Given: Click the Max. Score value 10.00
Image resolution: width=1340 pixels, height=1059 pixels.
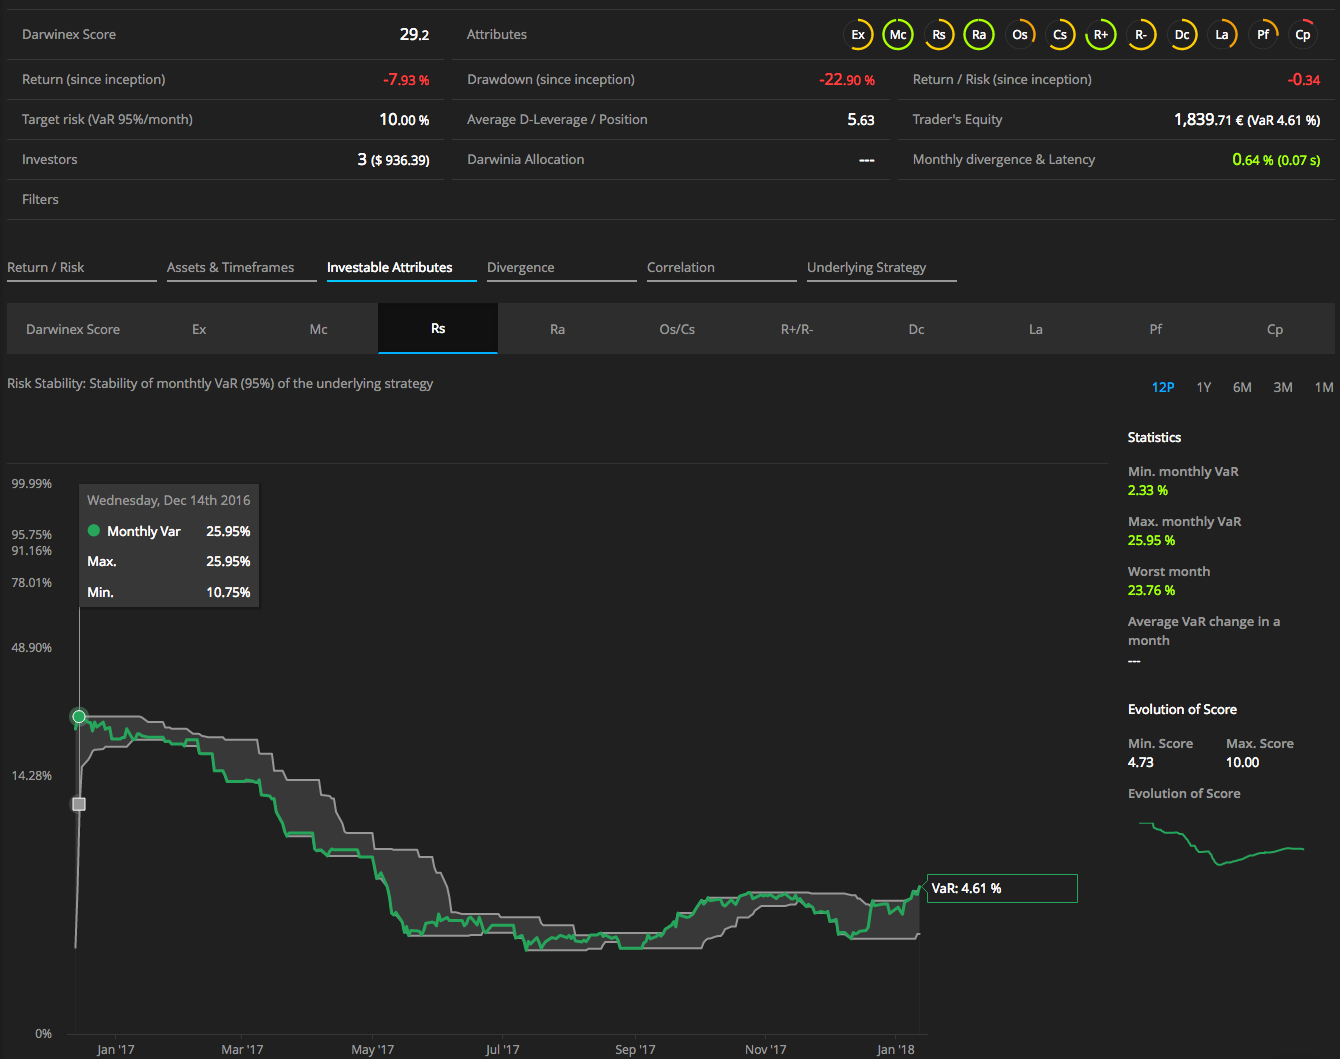Looking at the screenshot, I should (x=1242, y=762).
